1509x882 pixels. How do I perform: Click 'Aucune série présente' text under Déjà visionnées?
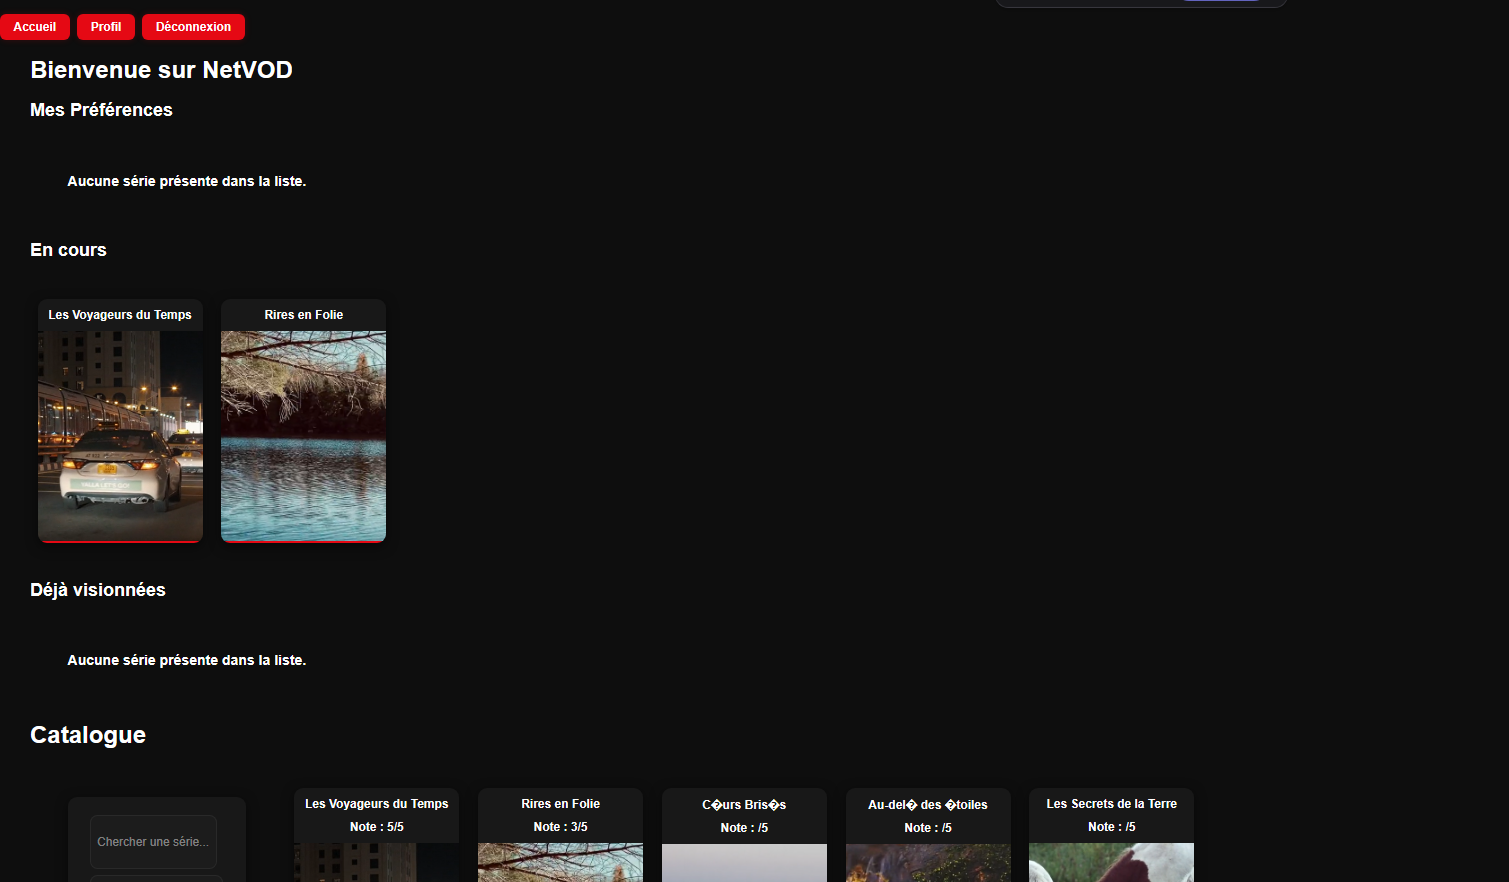pyautogui.click(x=186, y=660)
